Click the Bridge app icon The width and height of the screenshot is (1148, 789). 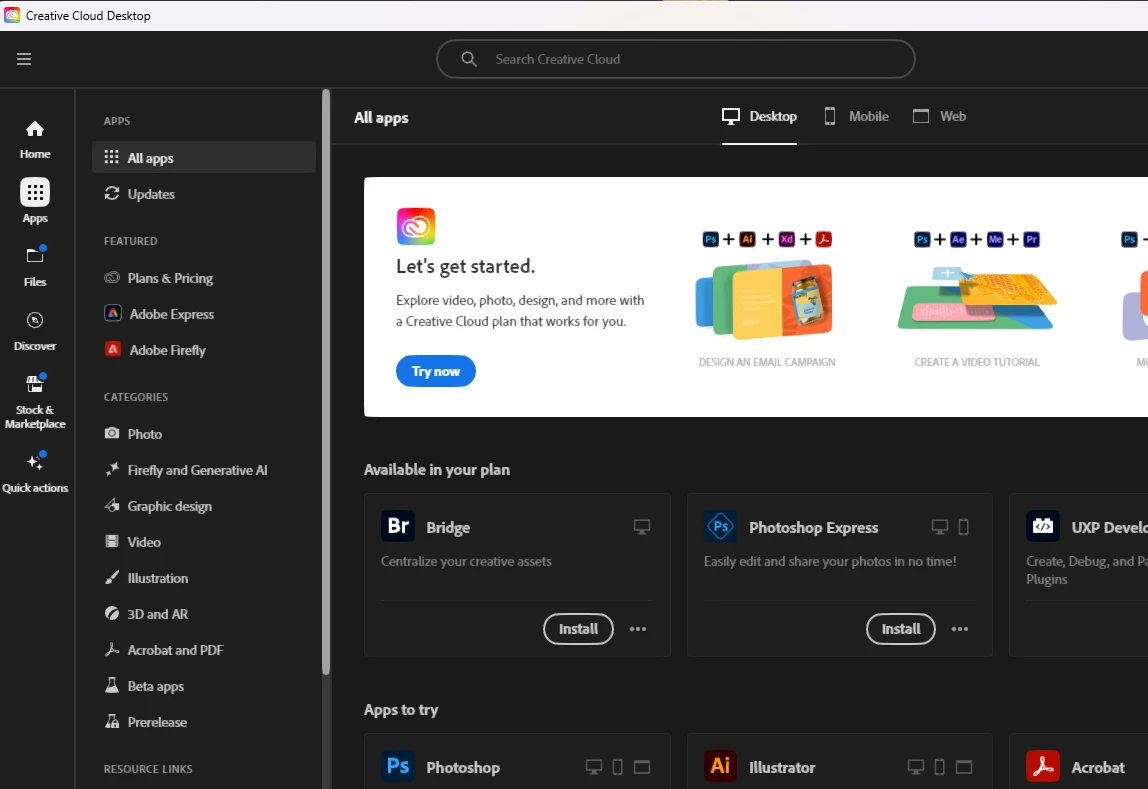[x=398, y=526]
